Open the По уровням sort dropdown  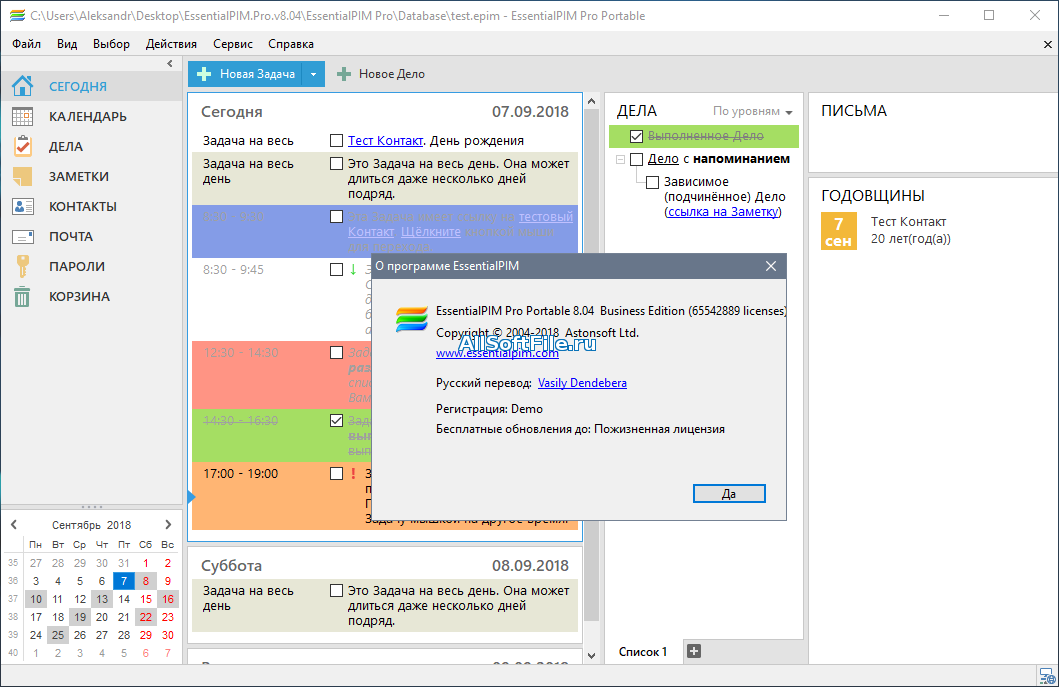coord(752,111)
